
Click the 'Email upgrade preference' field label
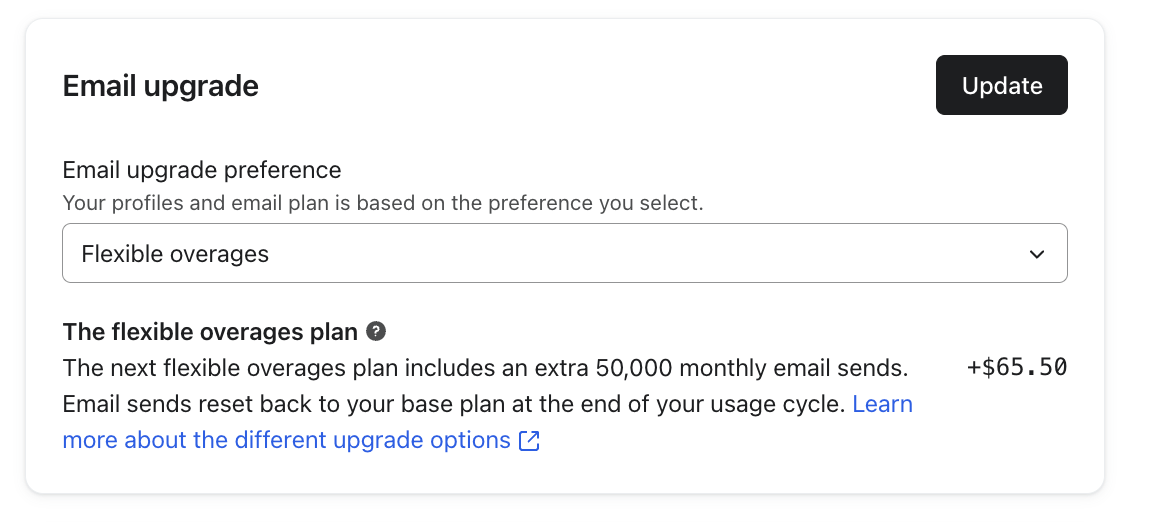[x=202, y=170]
